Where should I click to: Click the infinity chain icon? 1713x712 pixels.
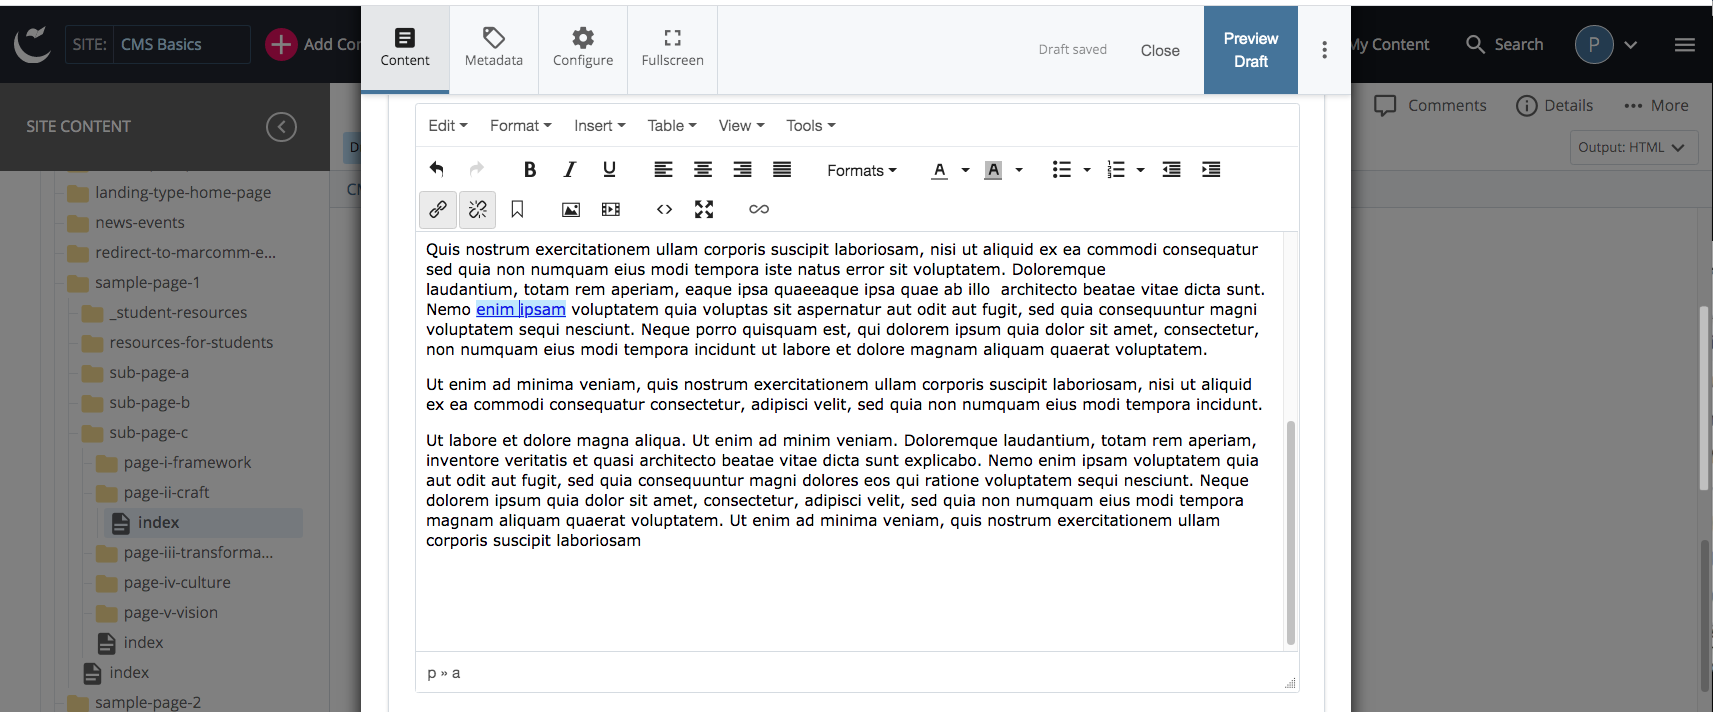[759, 209]
